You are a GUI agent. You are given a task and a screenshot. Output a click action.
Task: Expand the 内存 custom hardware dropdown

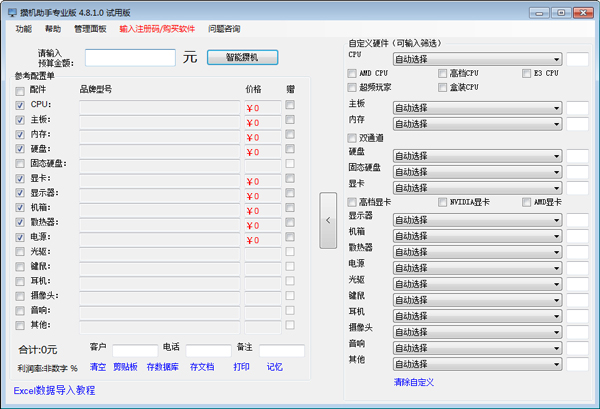coord(478,124)
